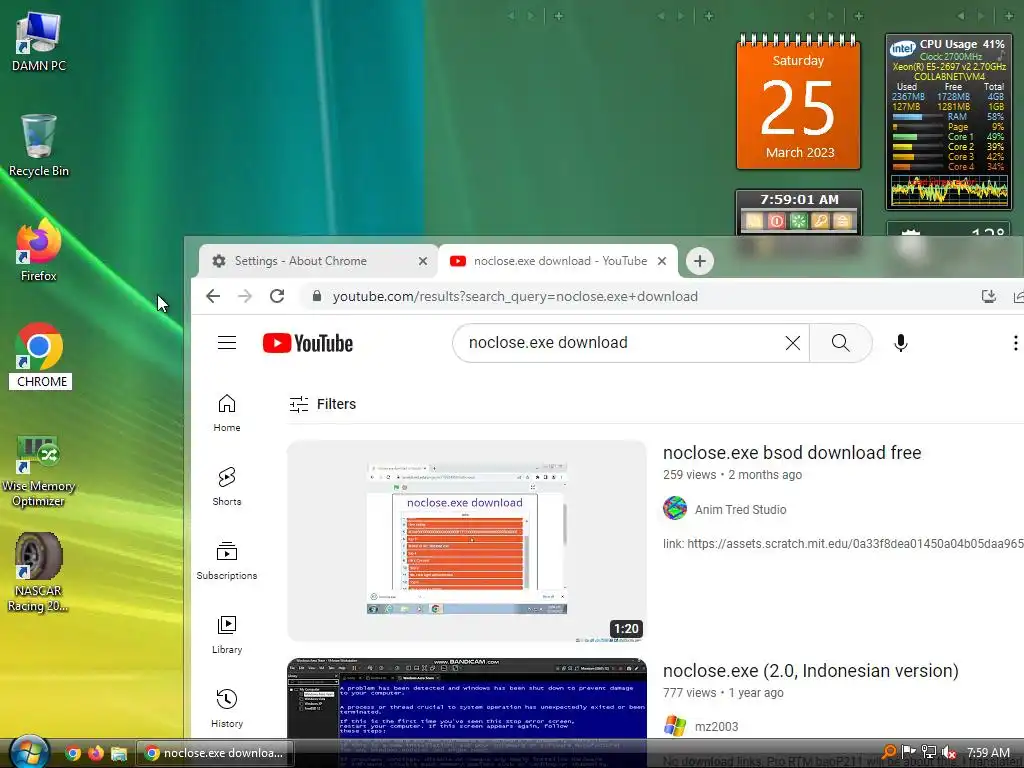Click the lock icon on the clock gadget
Image resolution: width=1024 pixels, height=768 pixels.
[842, 221]
